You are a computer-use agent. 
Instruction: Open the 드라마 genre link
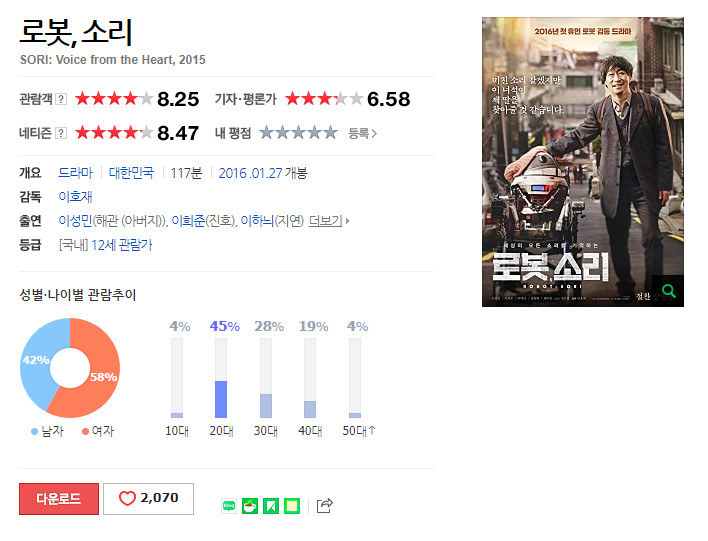[75, 173]
